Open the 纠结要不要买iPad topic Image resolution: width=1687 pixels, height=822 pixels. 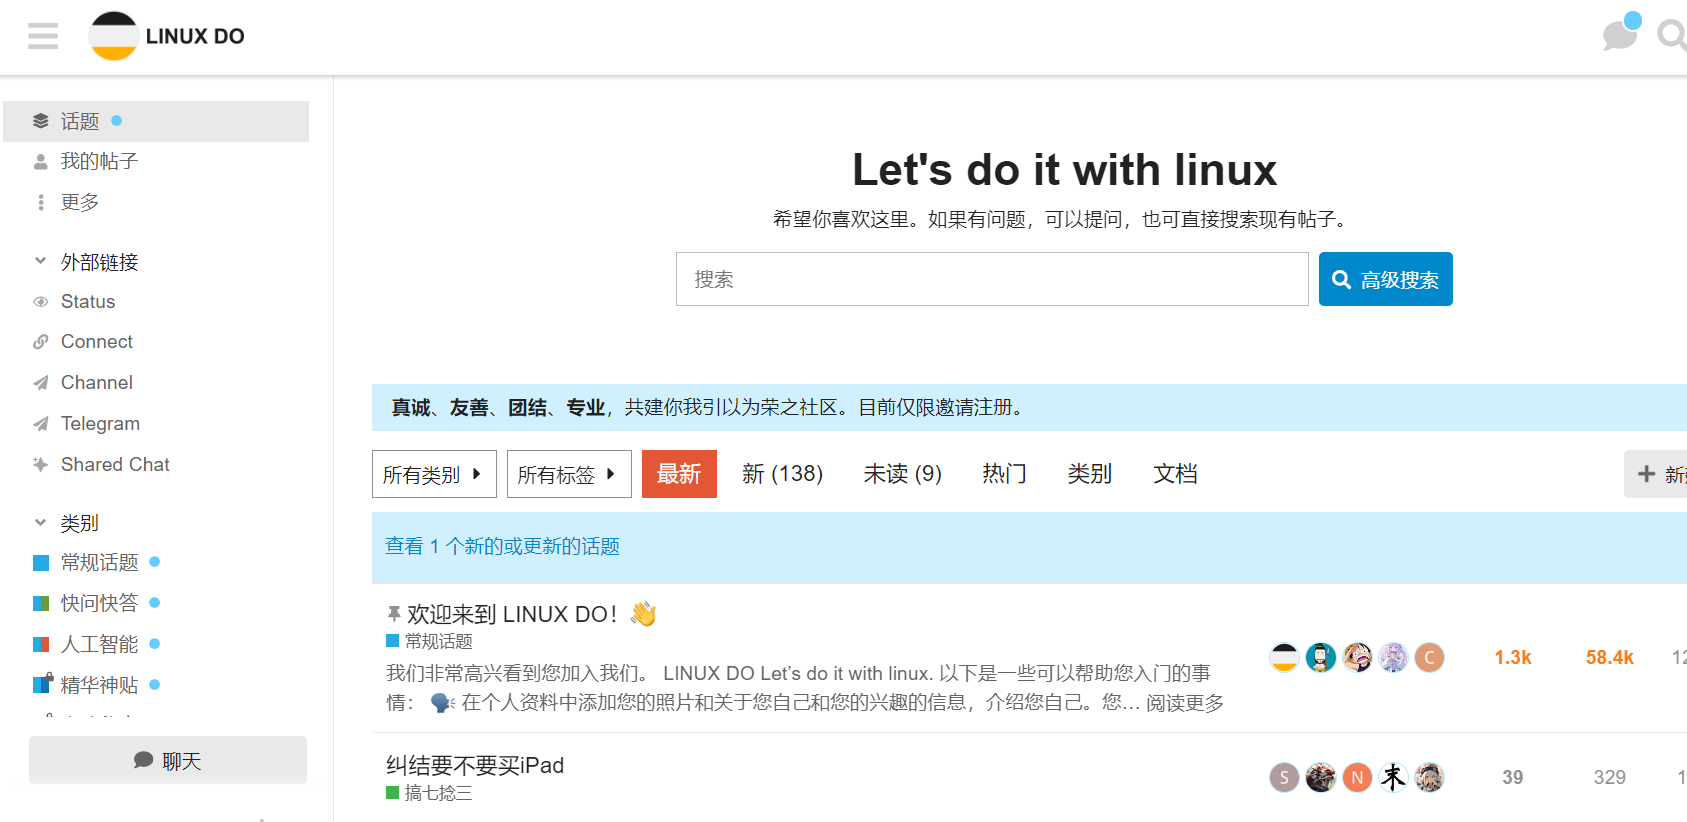pyautogui.click(x=475, y=765)
